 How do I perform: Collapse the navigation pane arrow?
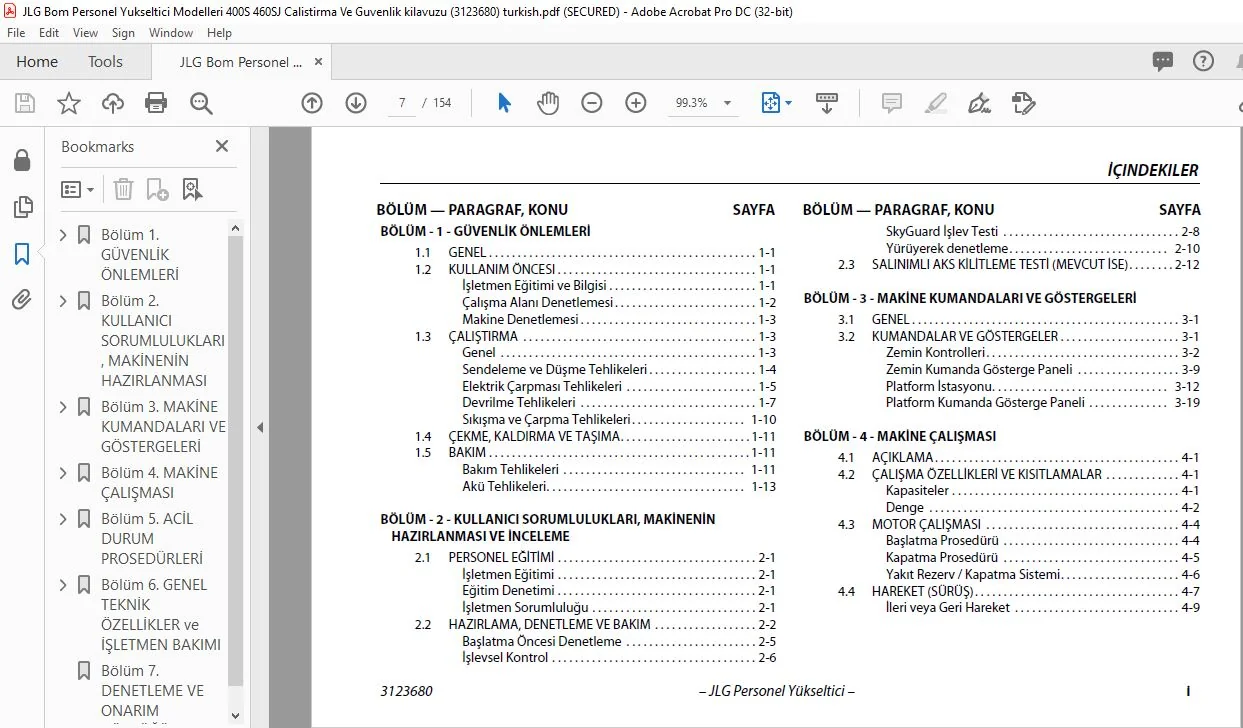[260, 427]
